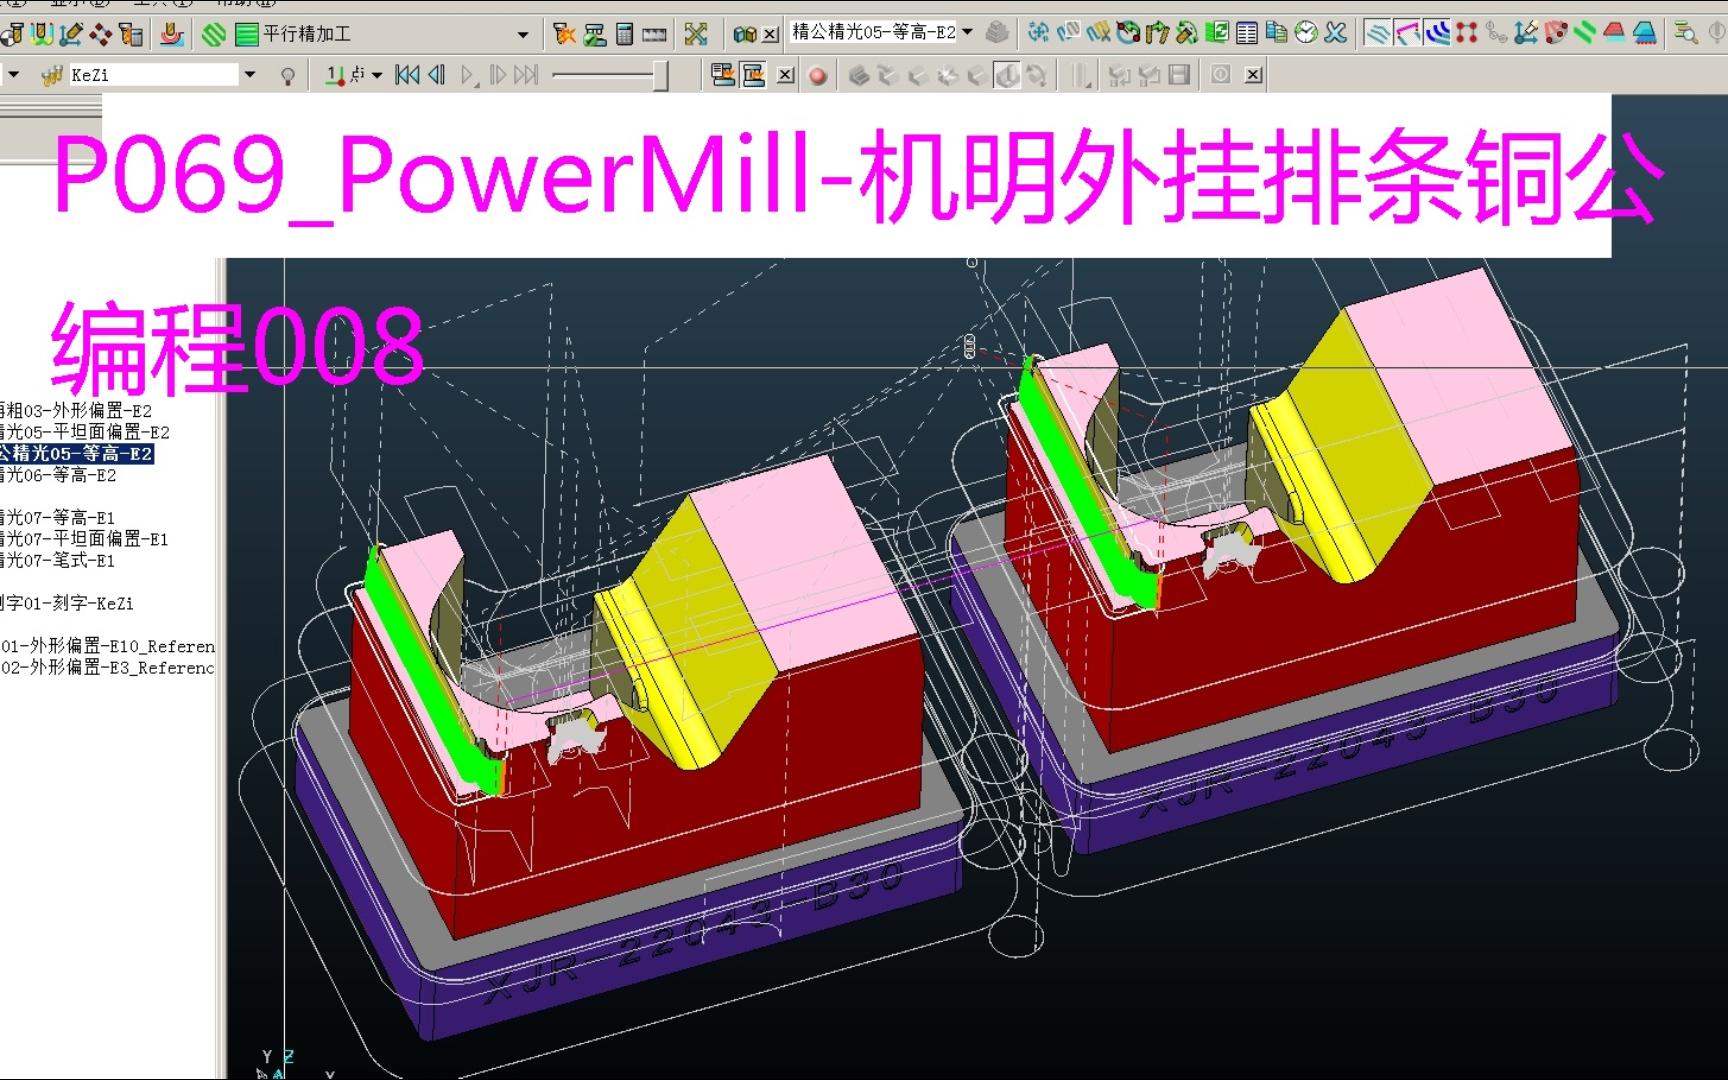Open the toolpath verification icon
The height and width of the screenshot is (1080, 1728).
click(595, 33)
